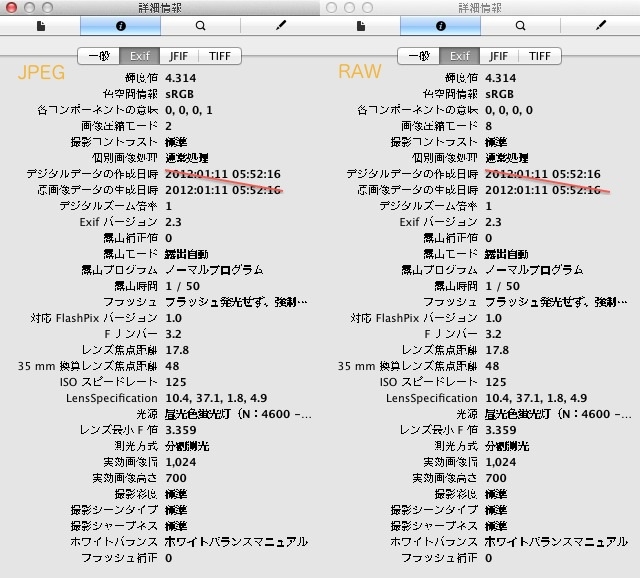Click the 露出自動 value in RAW window
Screen dimensions: 640x578
507,254
